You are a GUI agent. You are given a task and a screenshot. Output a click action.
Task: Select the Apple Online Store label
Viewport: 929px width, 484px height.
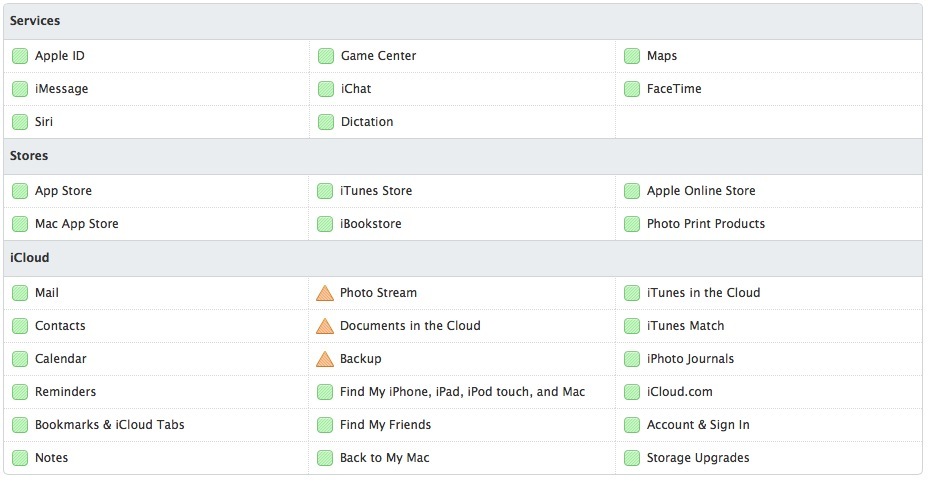click(701, 191)
